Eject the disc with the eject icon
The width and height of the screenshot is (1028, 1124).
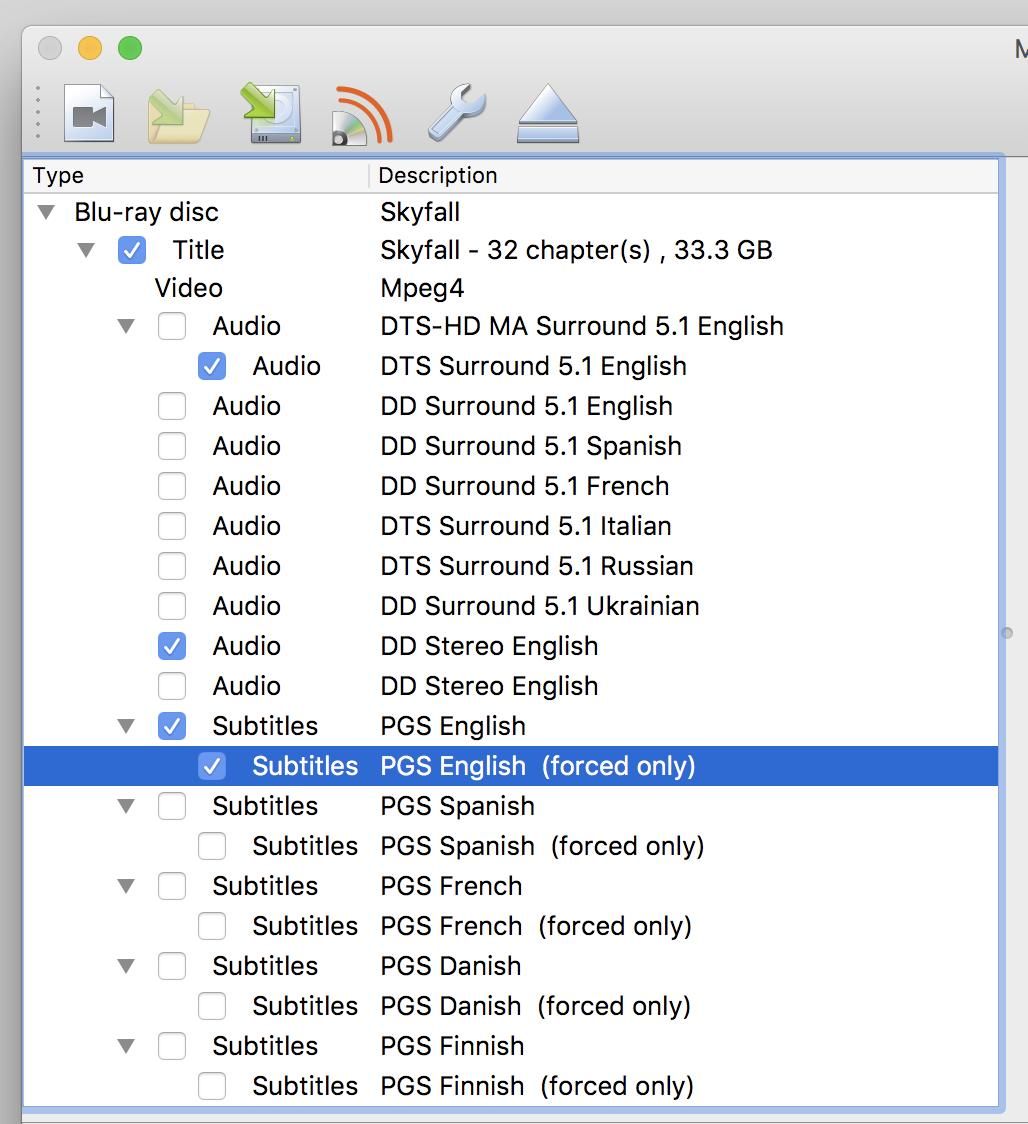548,113
